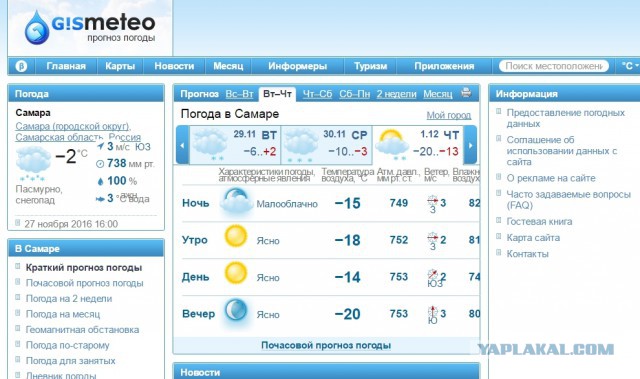
Task: Open the printer icon for print version
Action: 466,93
